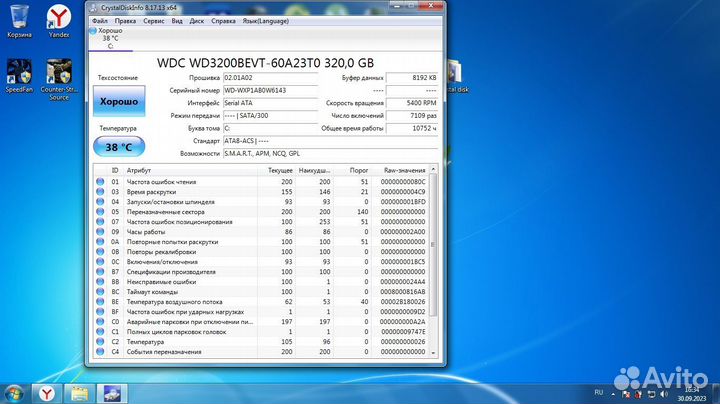Screen dimensions: 720x404
Task: Open Yandex browser from the taskbar
Action: point(46,393)
